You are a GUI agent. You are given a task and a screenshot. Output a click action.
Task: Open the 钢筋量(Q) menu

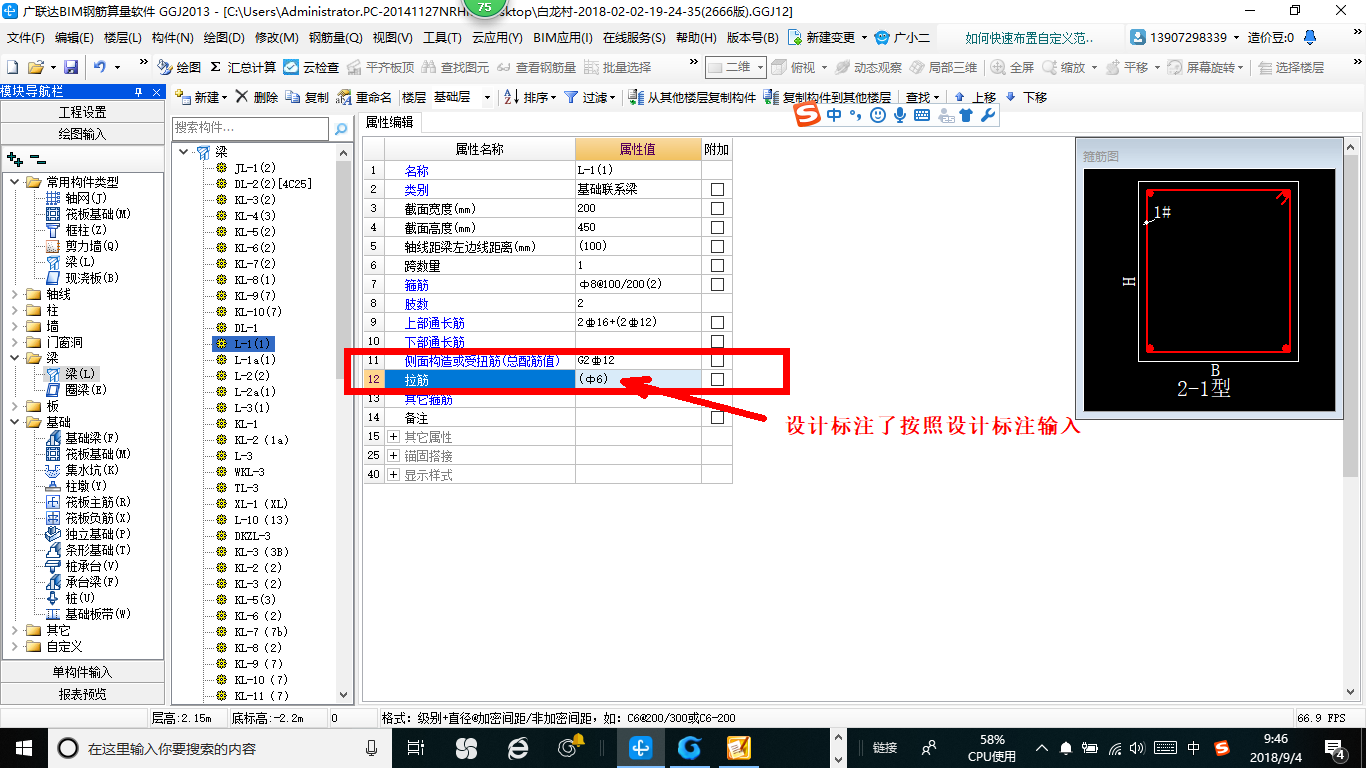click(335, 38)
